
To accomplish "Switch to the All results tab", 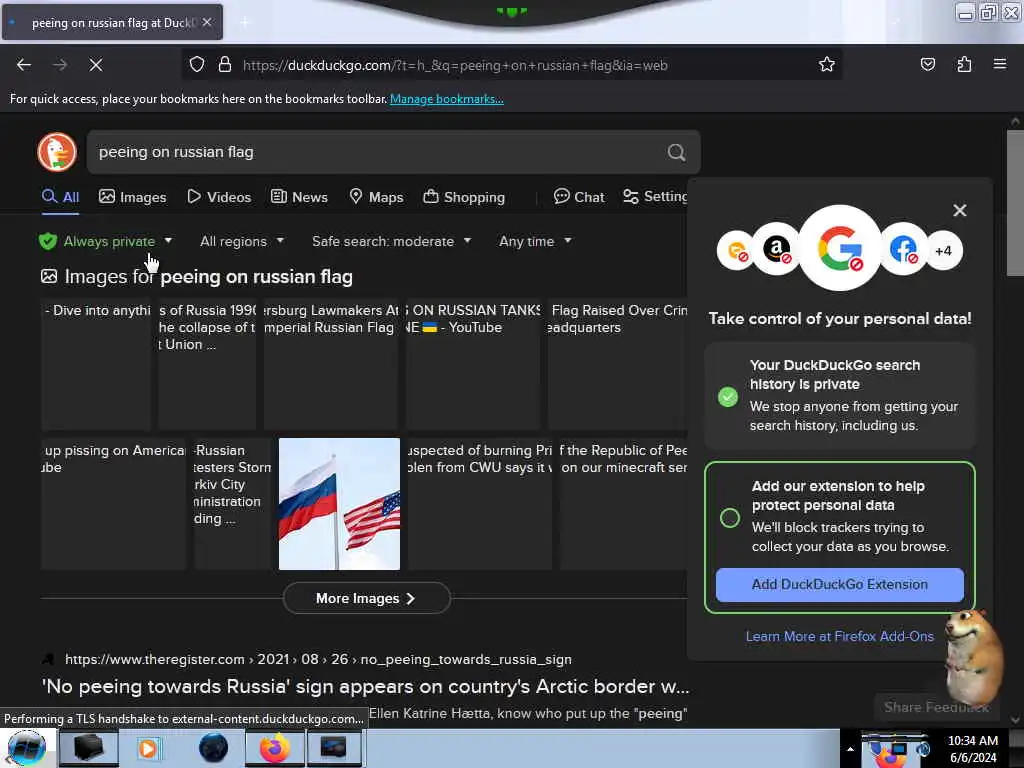I will pos(60,197).
